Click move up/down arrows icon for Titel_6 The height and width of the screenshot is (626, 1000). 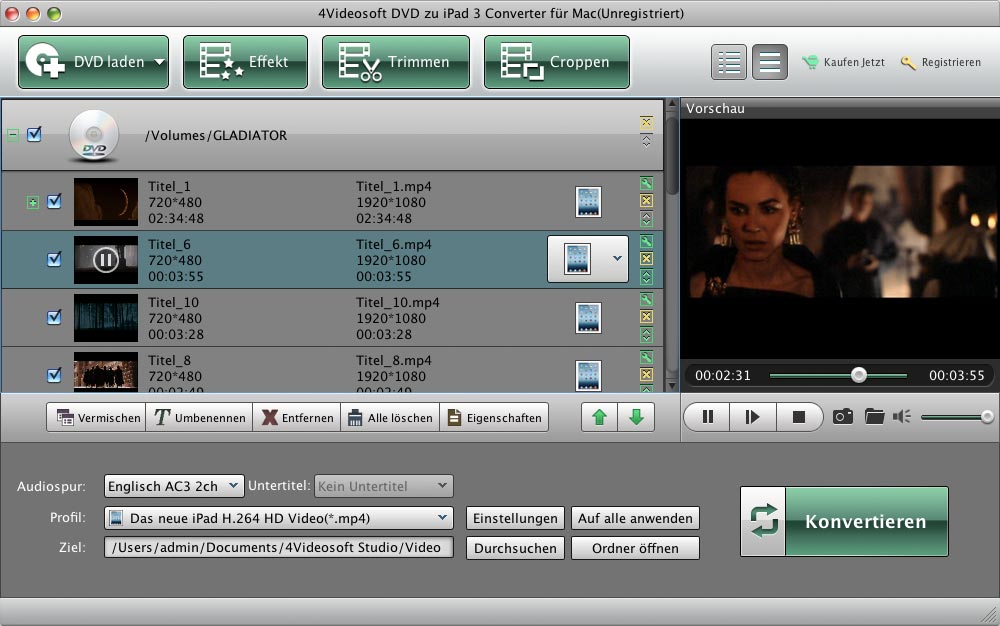click(x=646, y=277)
